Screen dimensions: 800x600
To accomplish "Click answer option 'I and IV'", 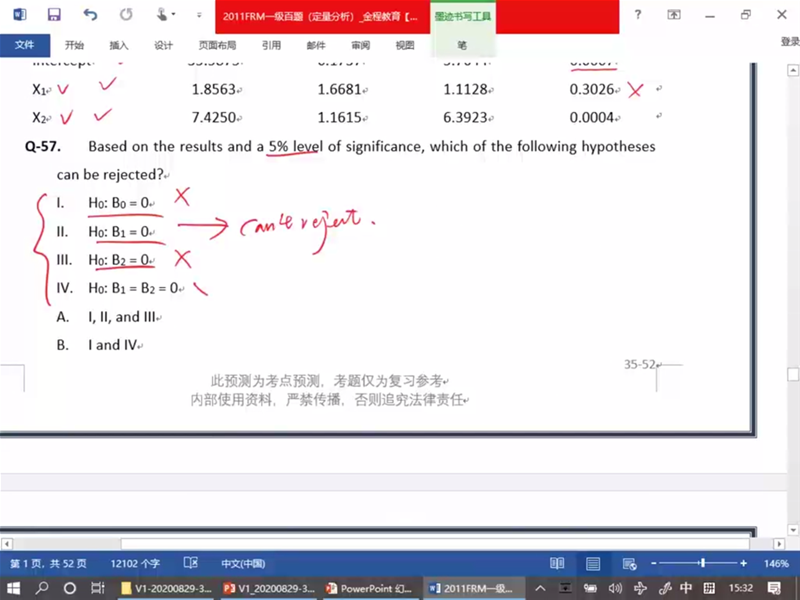I will [x=113, y=345].
